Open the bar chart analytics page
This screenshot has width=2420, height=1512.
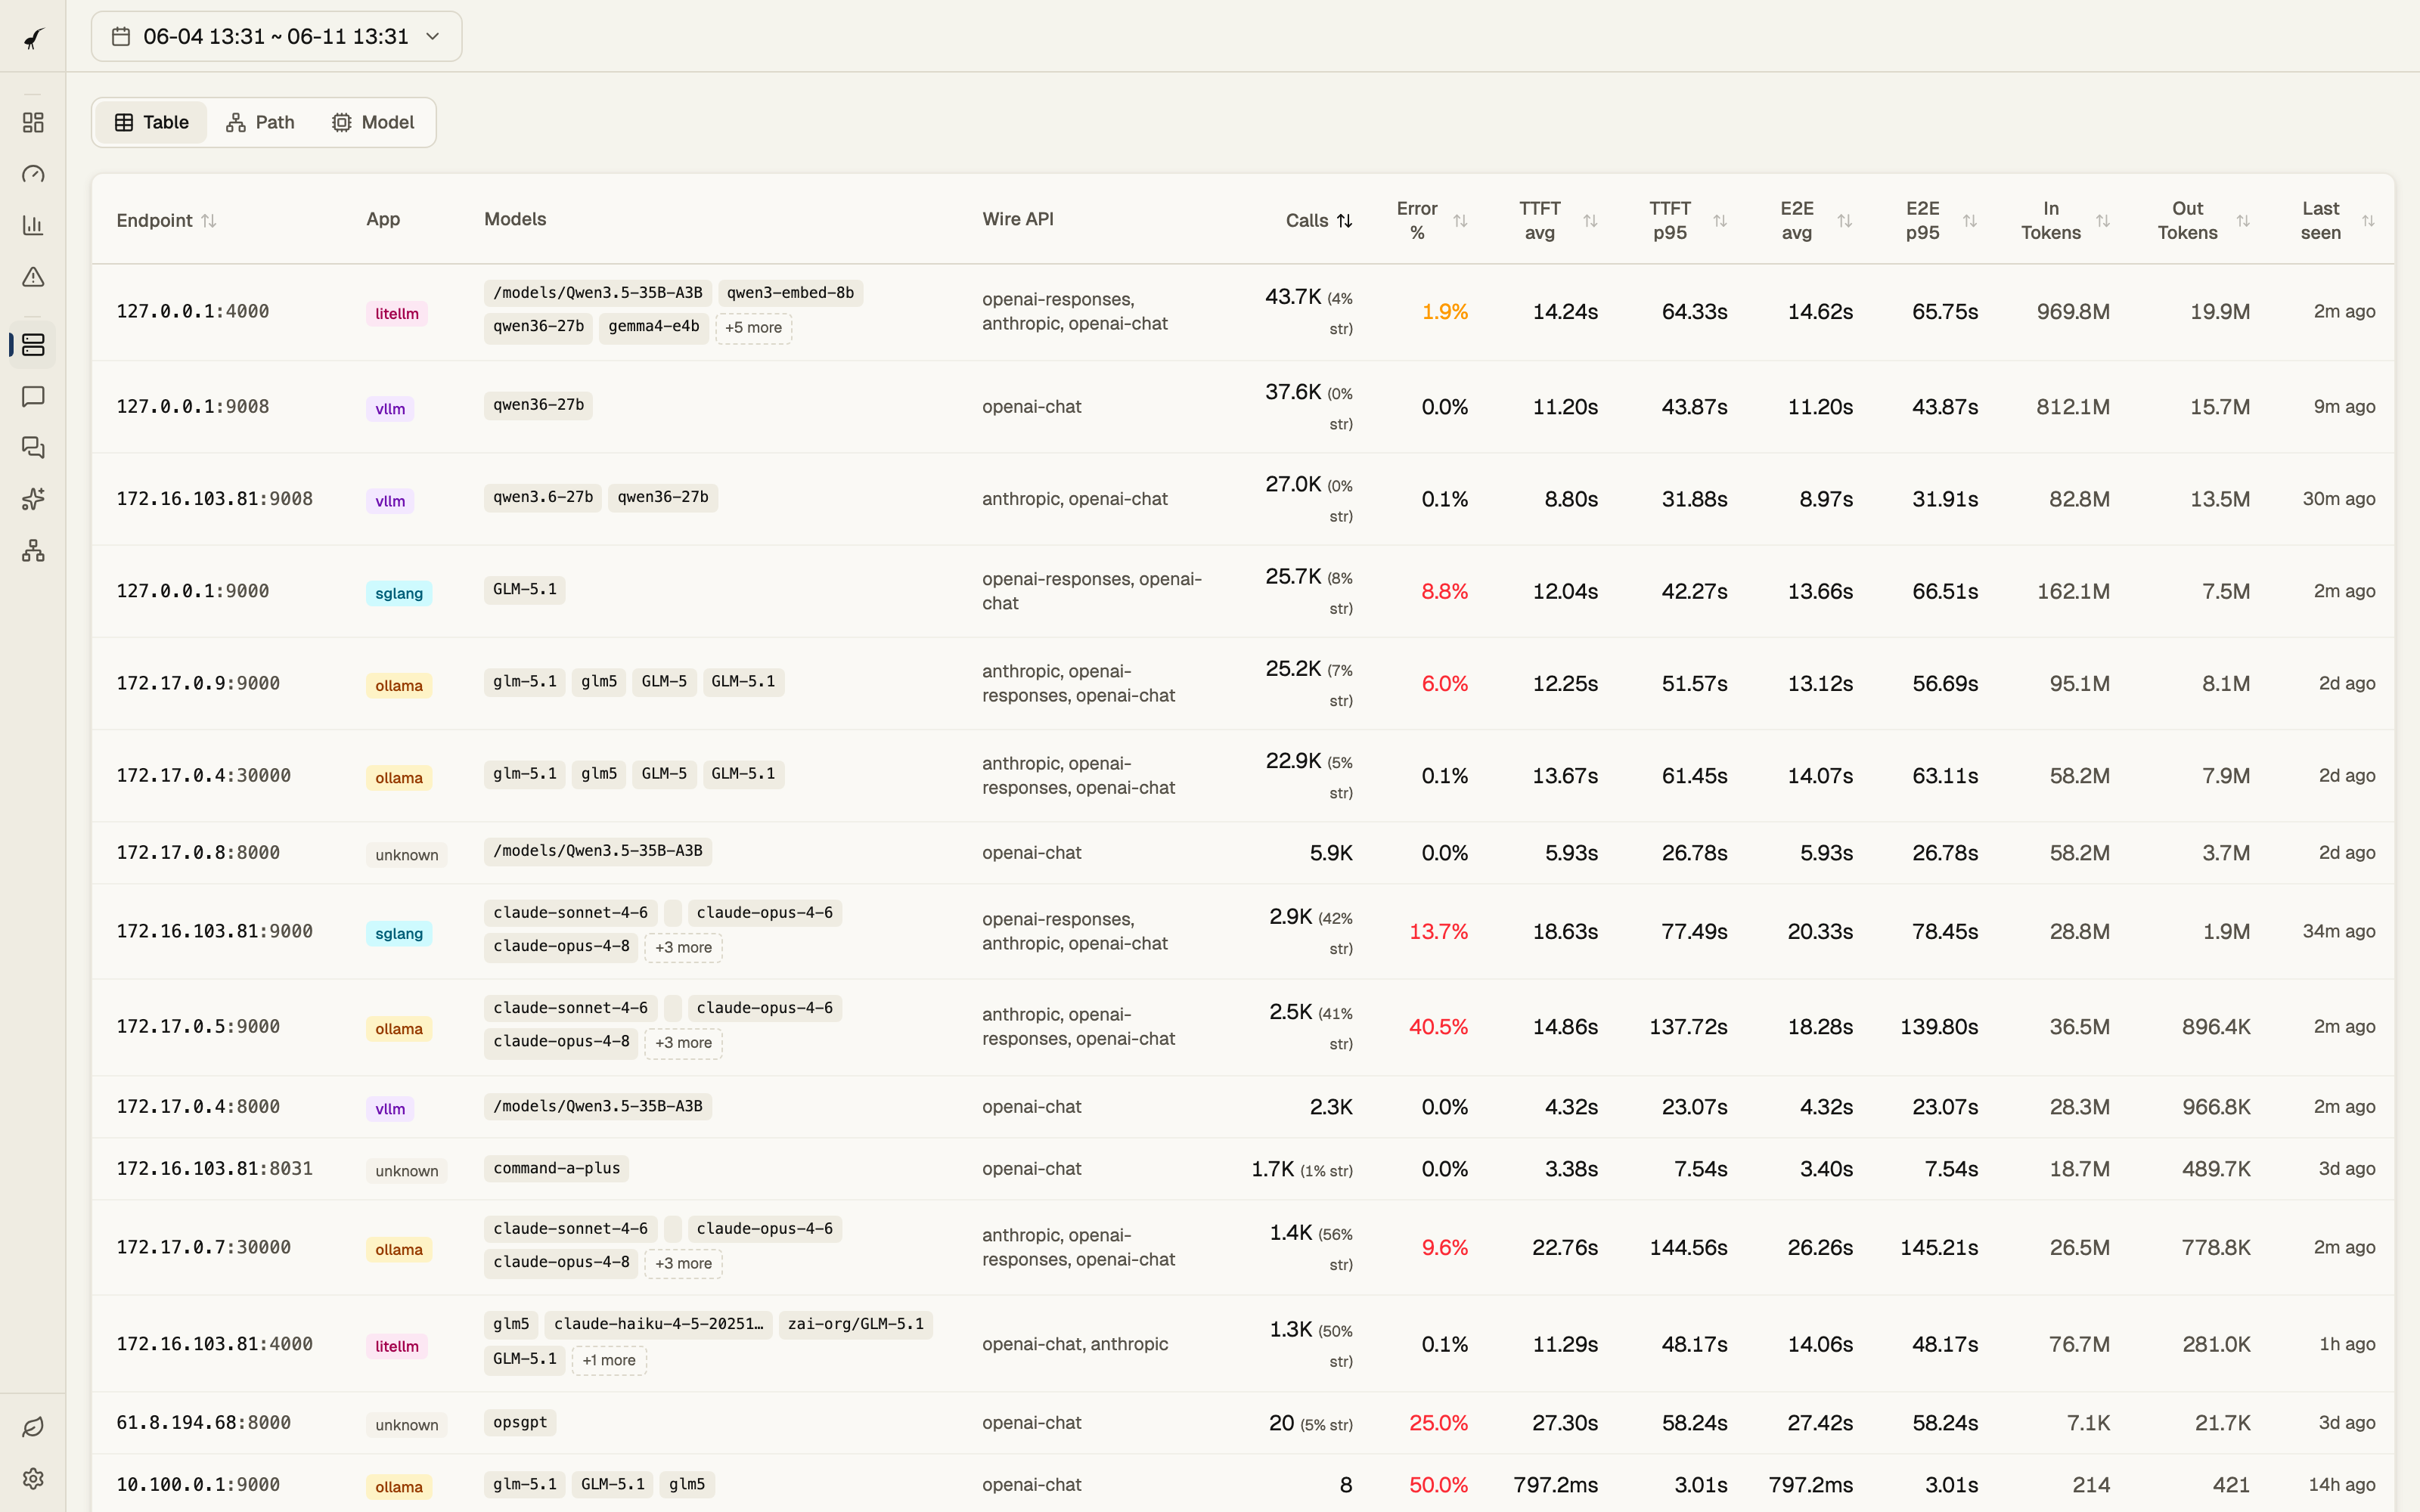pos(33,225)
